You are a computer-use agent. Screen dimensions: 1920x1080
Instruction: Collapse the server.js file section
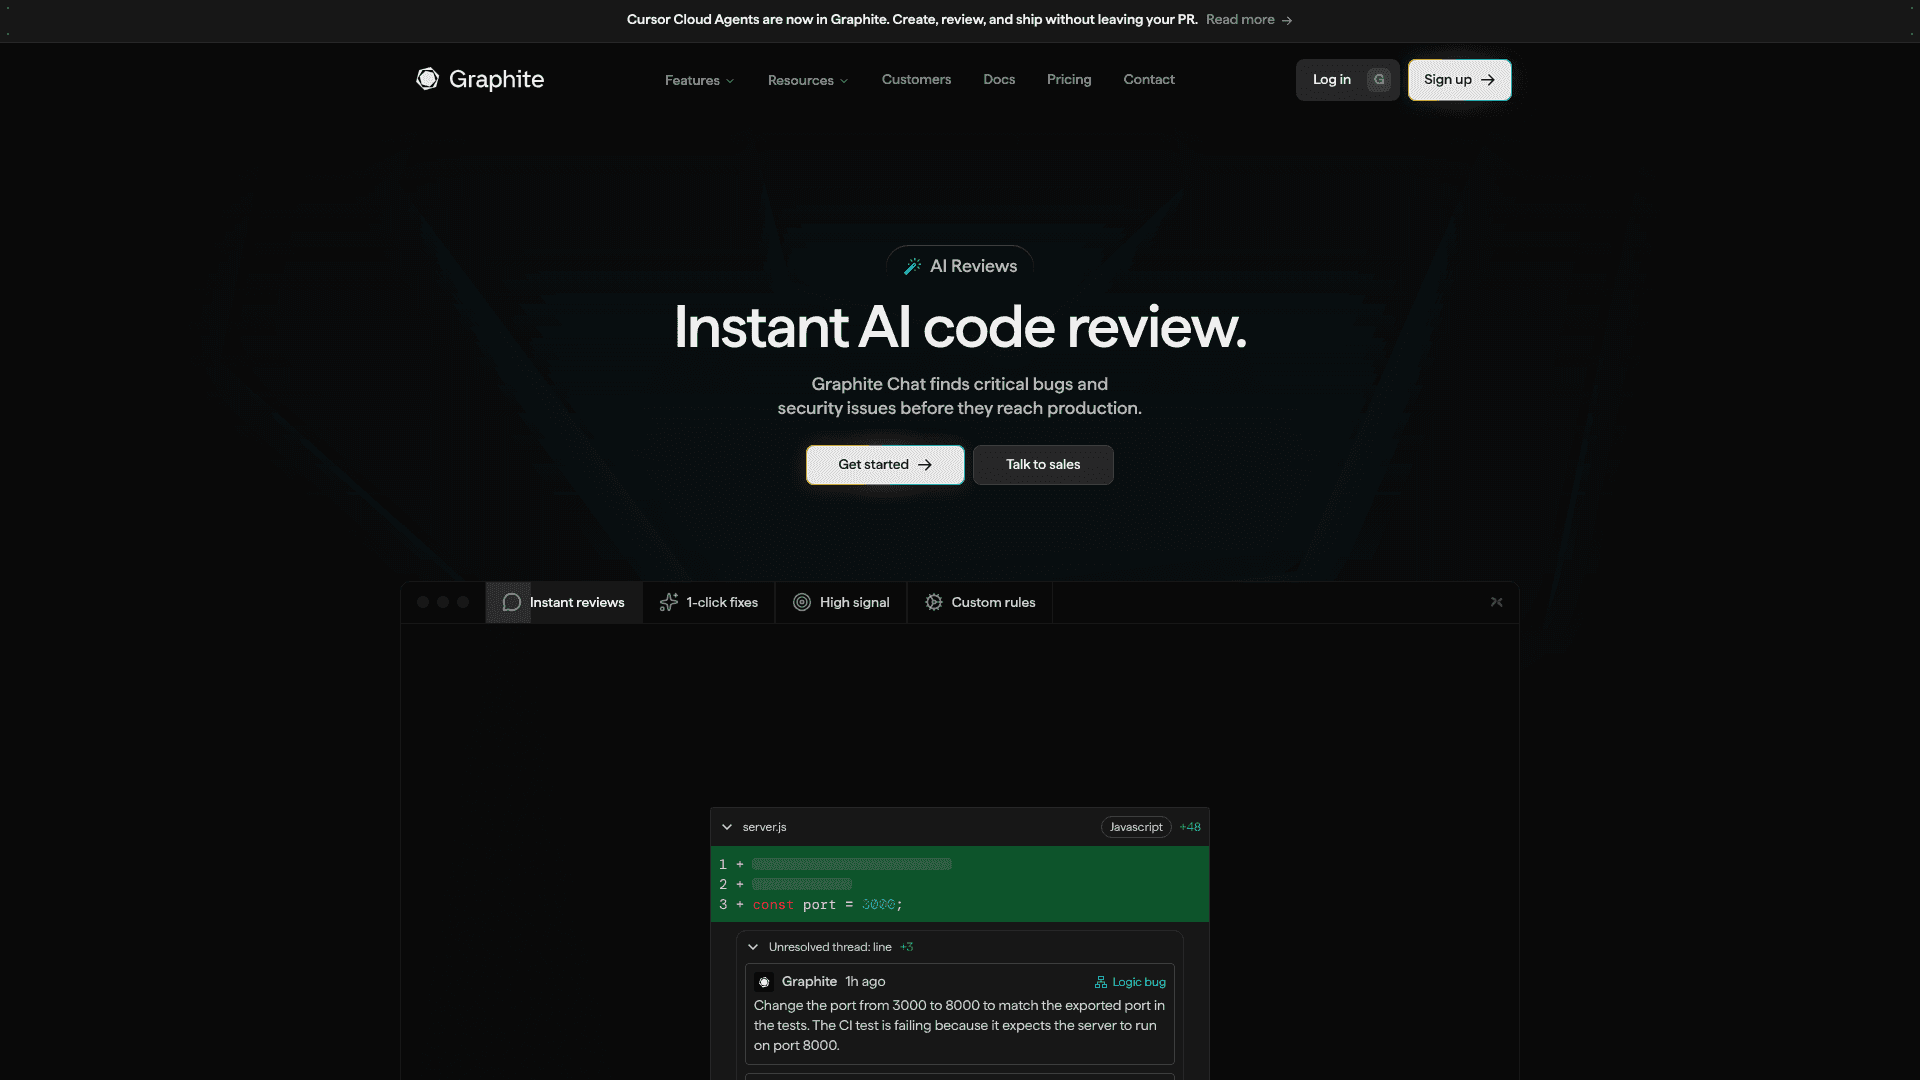(x=727, y=827)
